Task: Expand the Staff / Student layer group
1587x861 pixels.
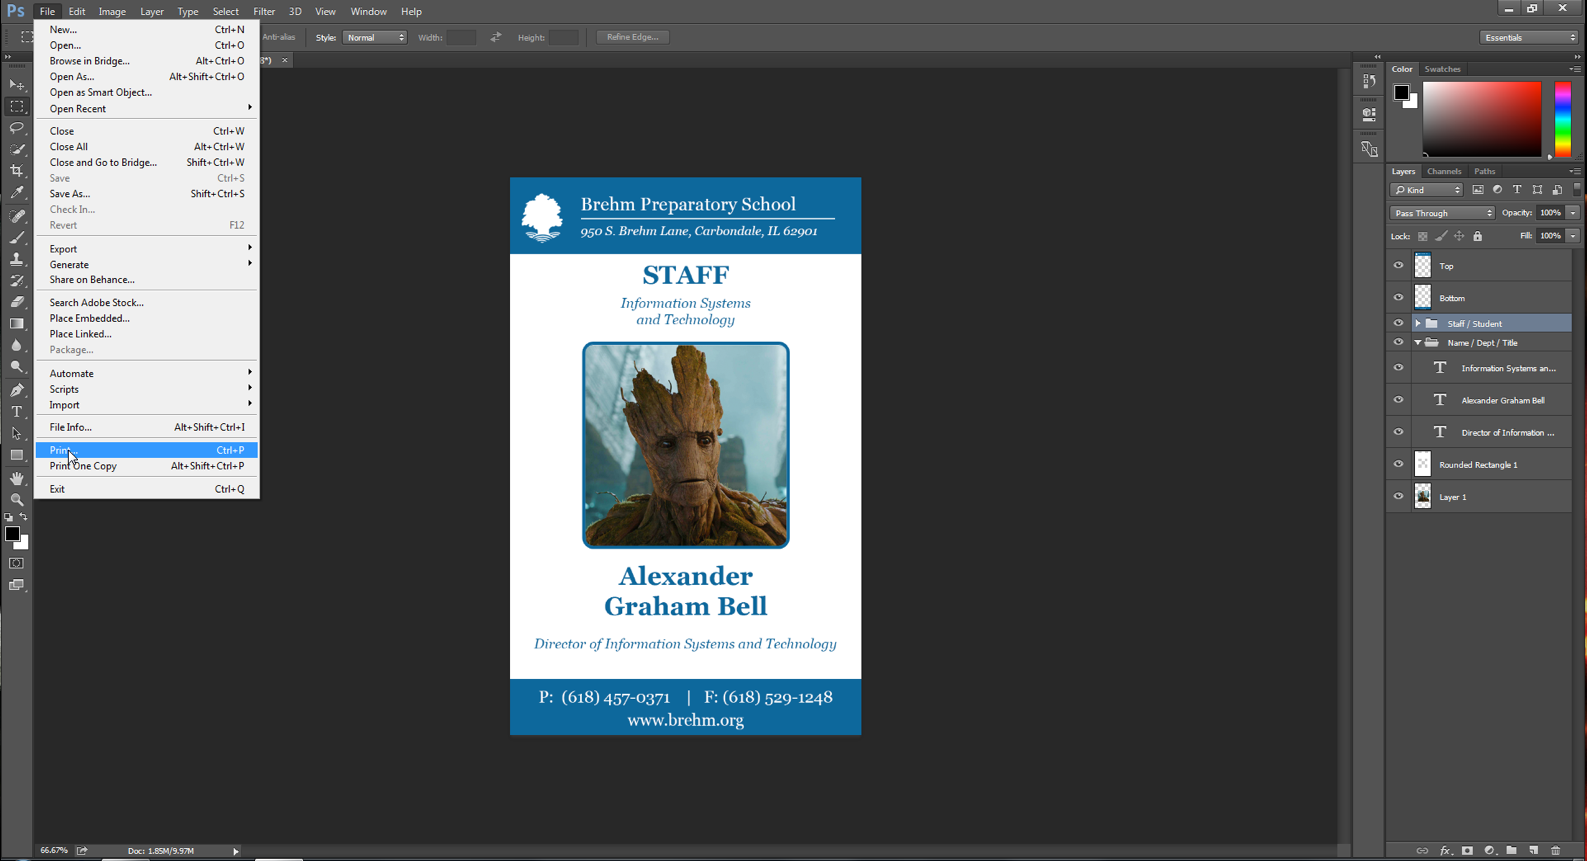Action: coord(1417,324)
